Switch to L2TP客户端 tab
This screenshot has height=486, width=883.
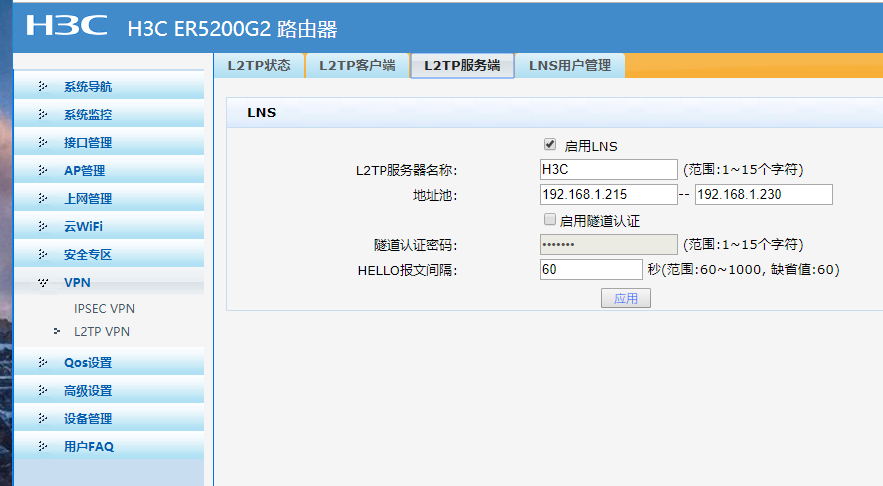[x=357, y=65]
